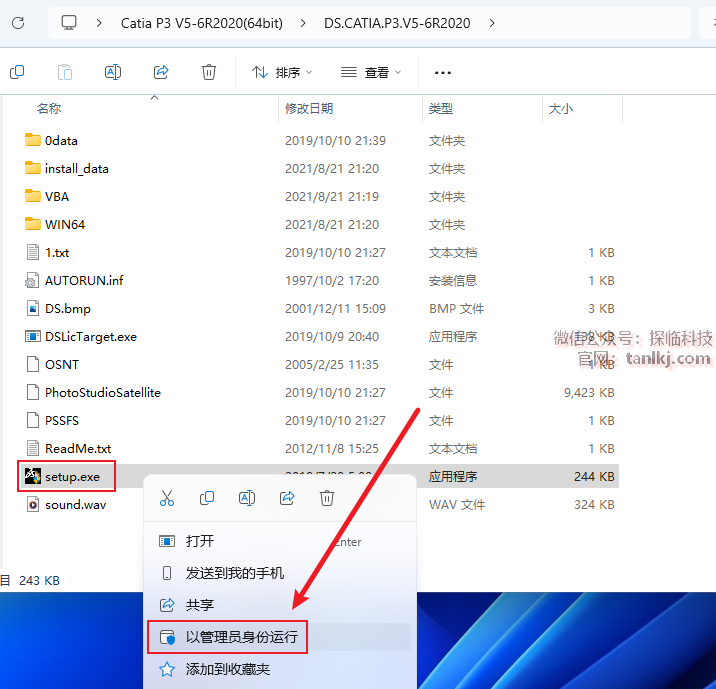The width and height of the screenshot is (716, 689).
Task: Click the VBA folder icon
Action: pos(32,196)
